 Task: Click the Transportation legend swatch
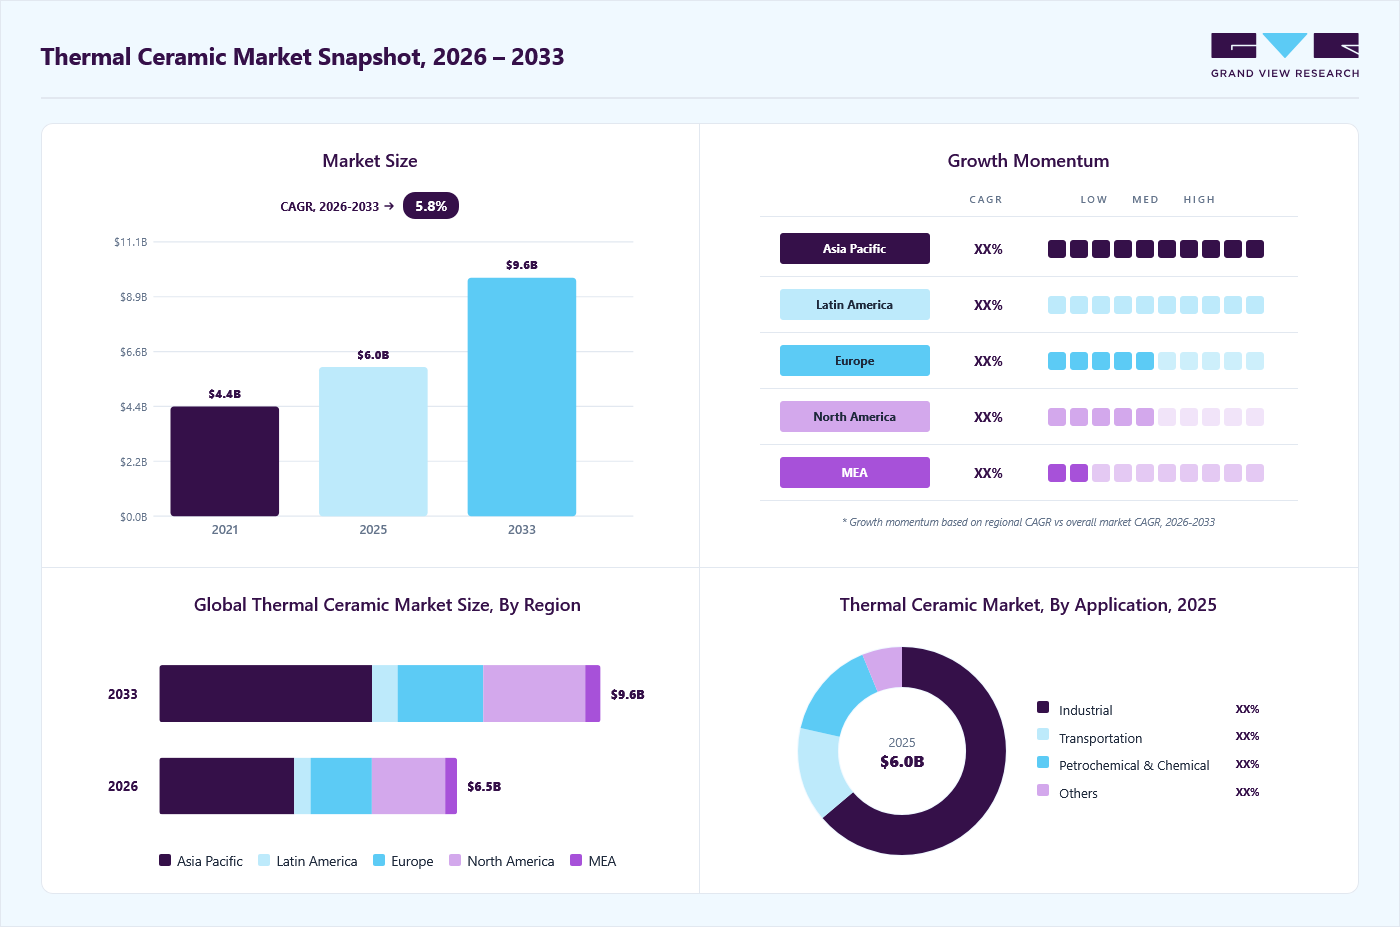(1043, 734)
